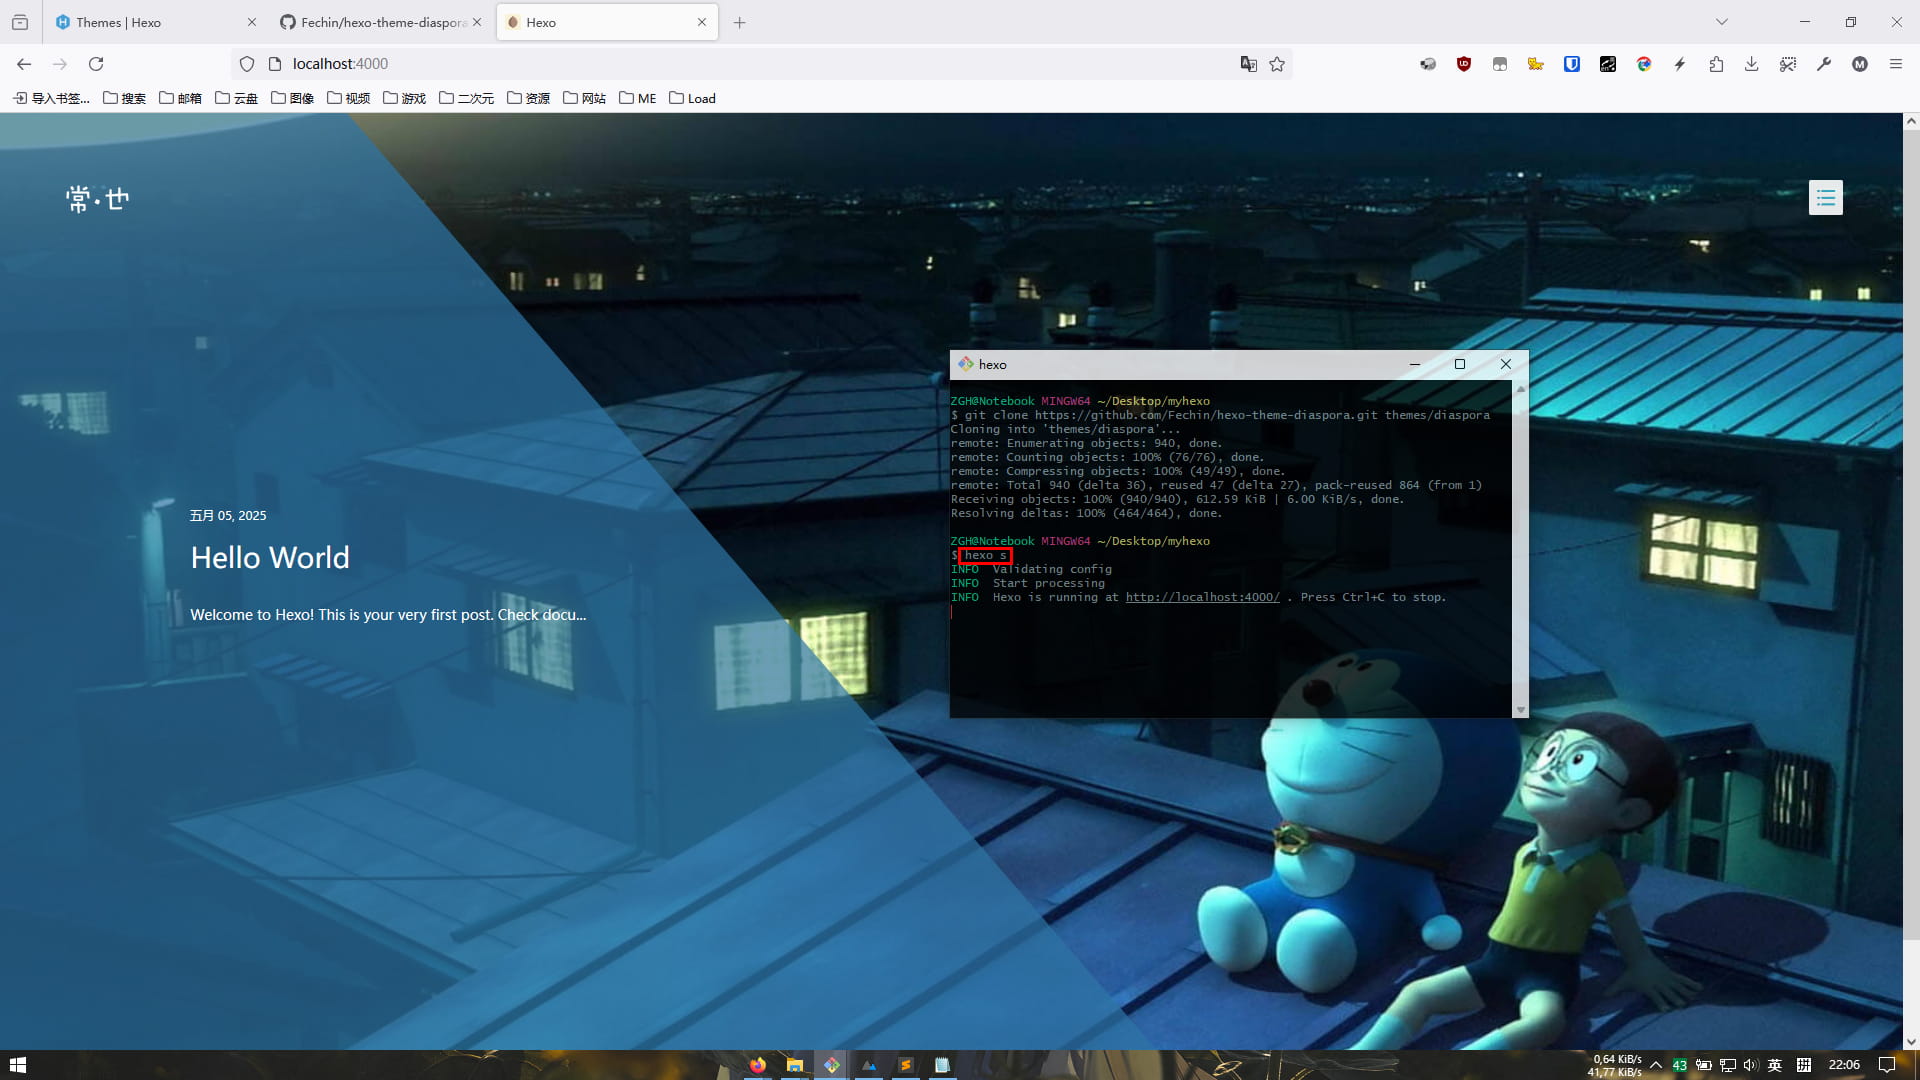Viewport: 1920px width, 1080px height.
Task: Toggle the volume speaker tray icon
Action: pyautogui.click(x=1750, y=1065)
